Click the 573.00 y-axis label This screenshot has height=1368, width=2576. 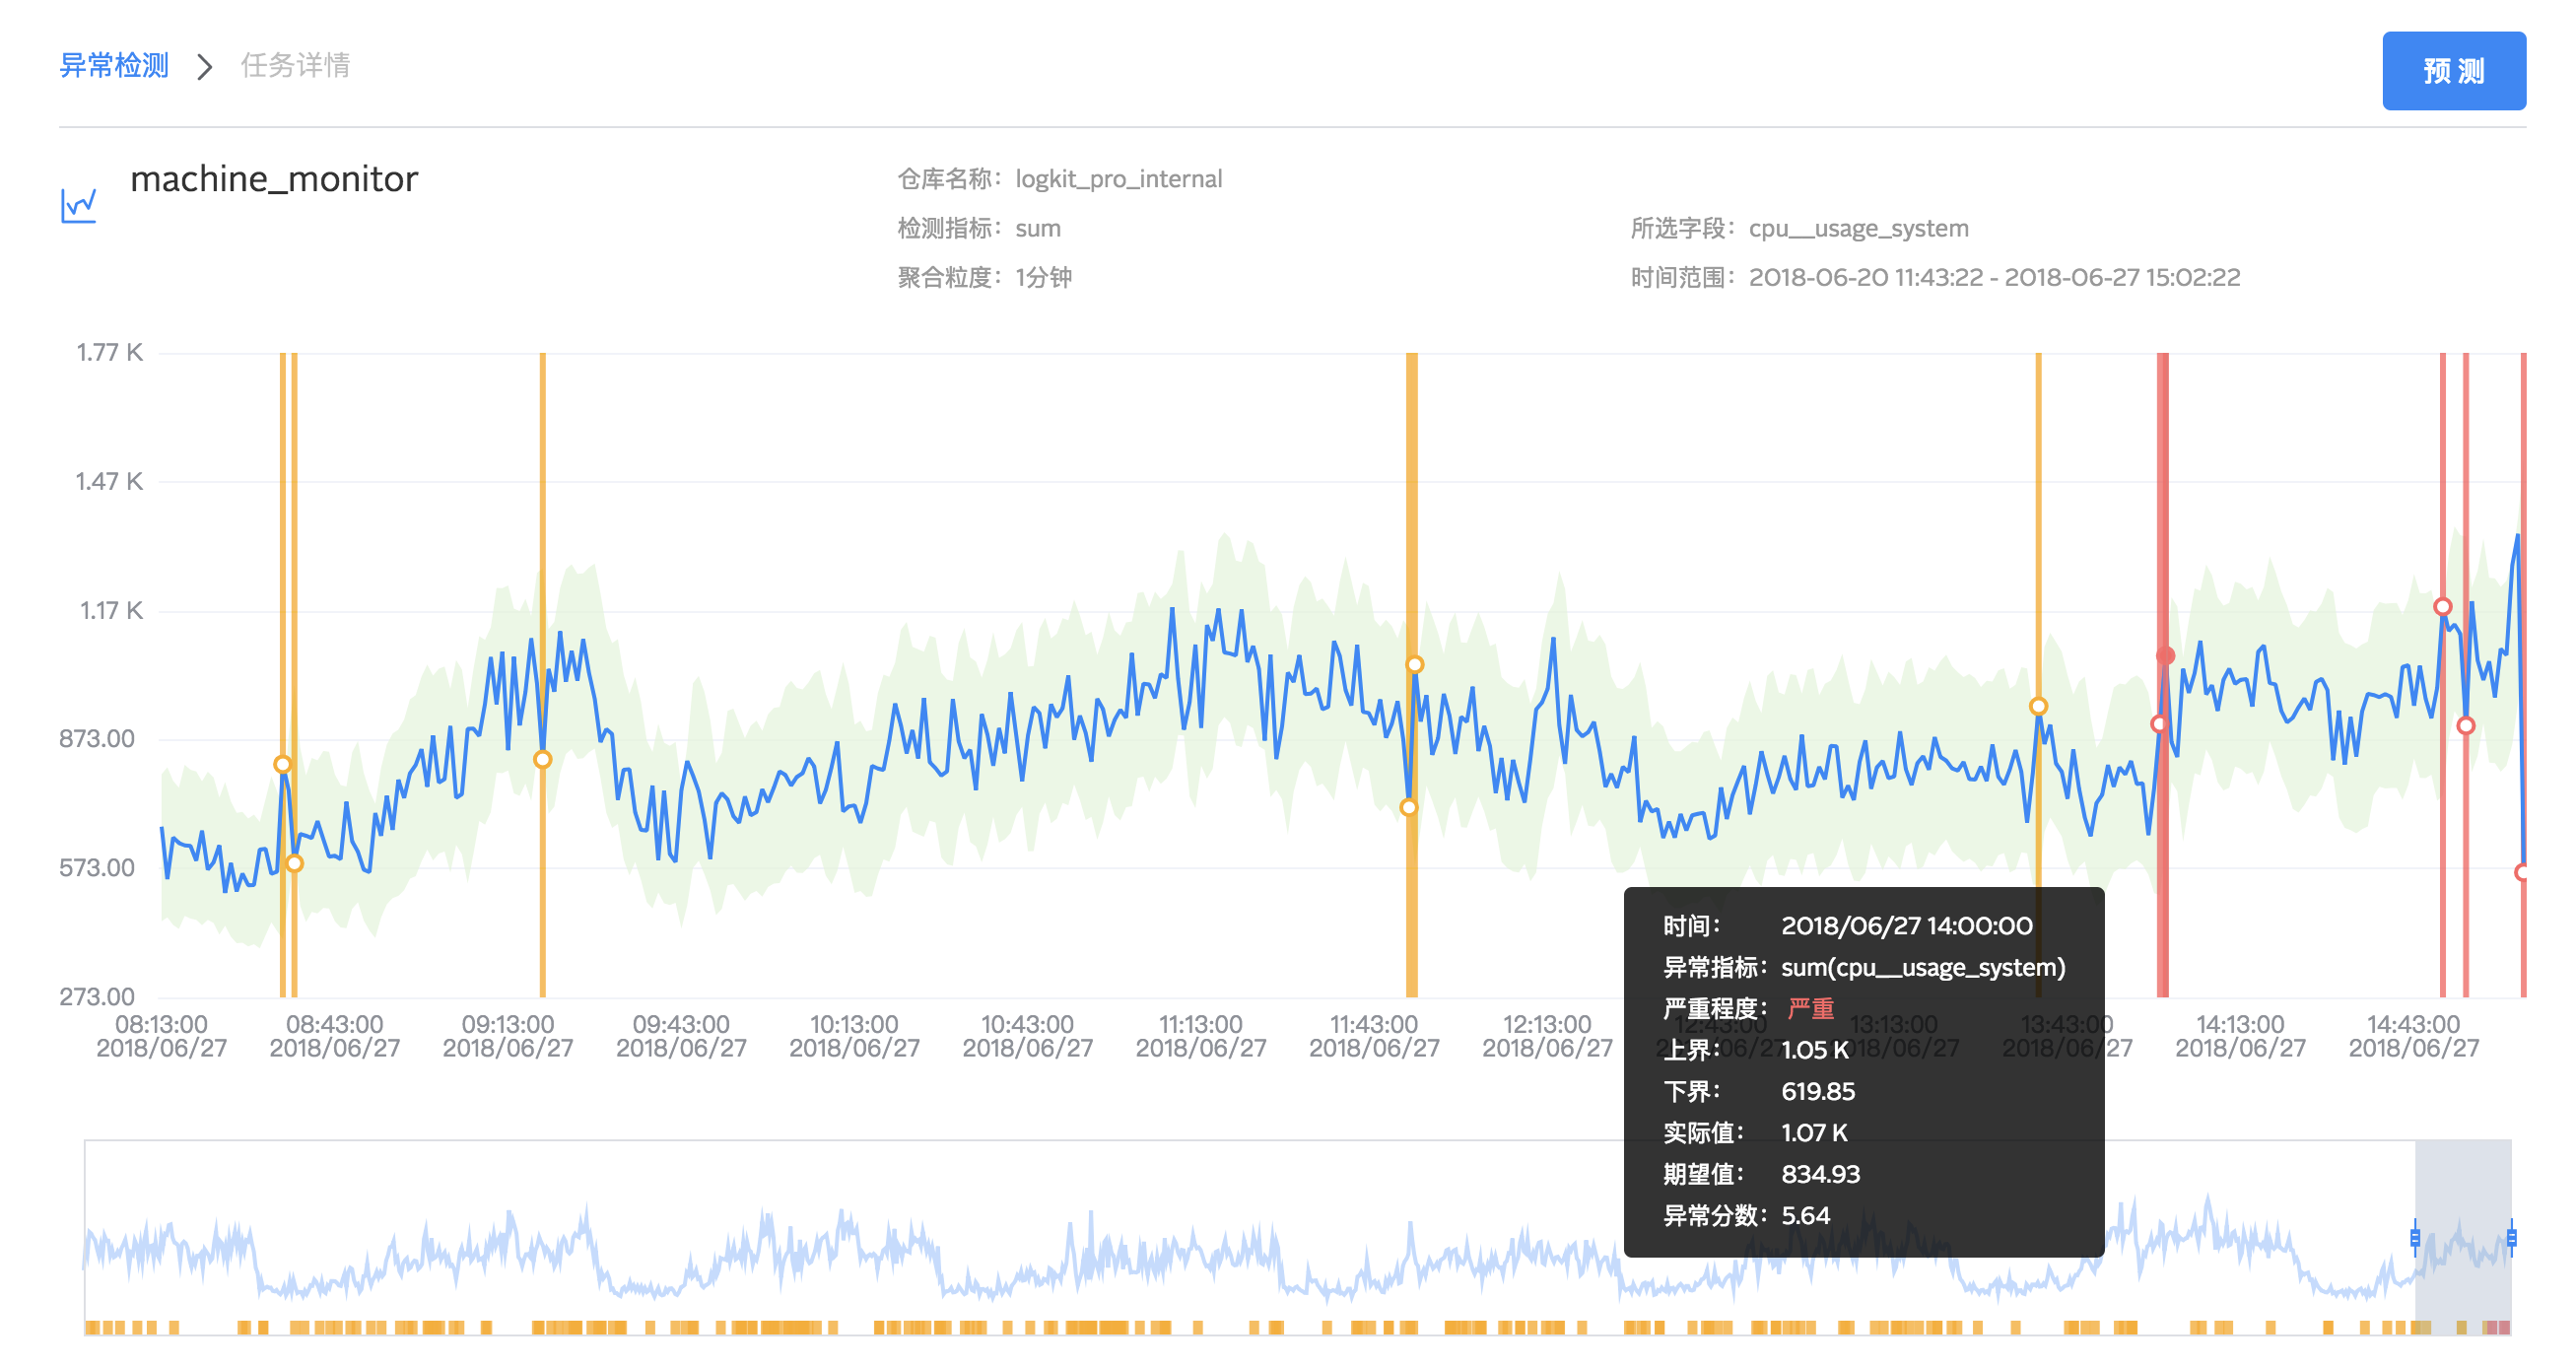97,868
